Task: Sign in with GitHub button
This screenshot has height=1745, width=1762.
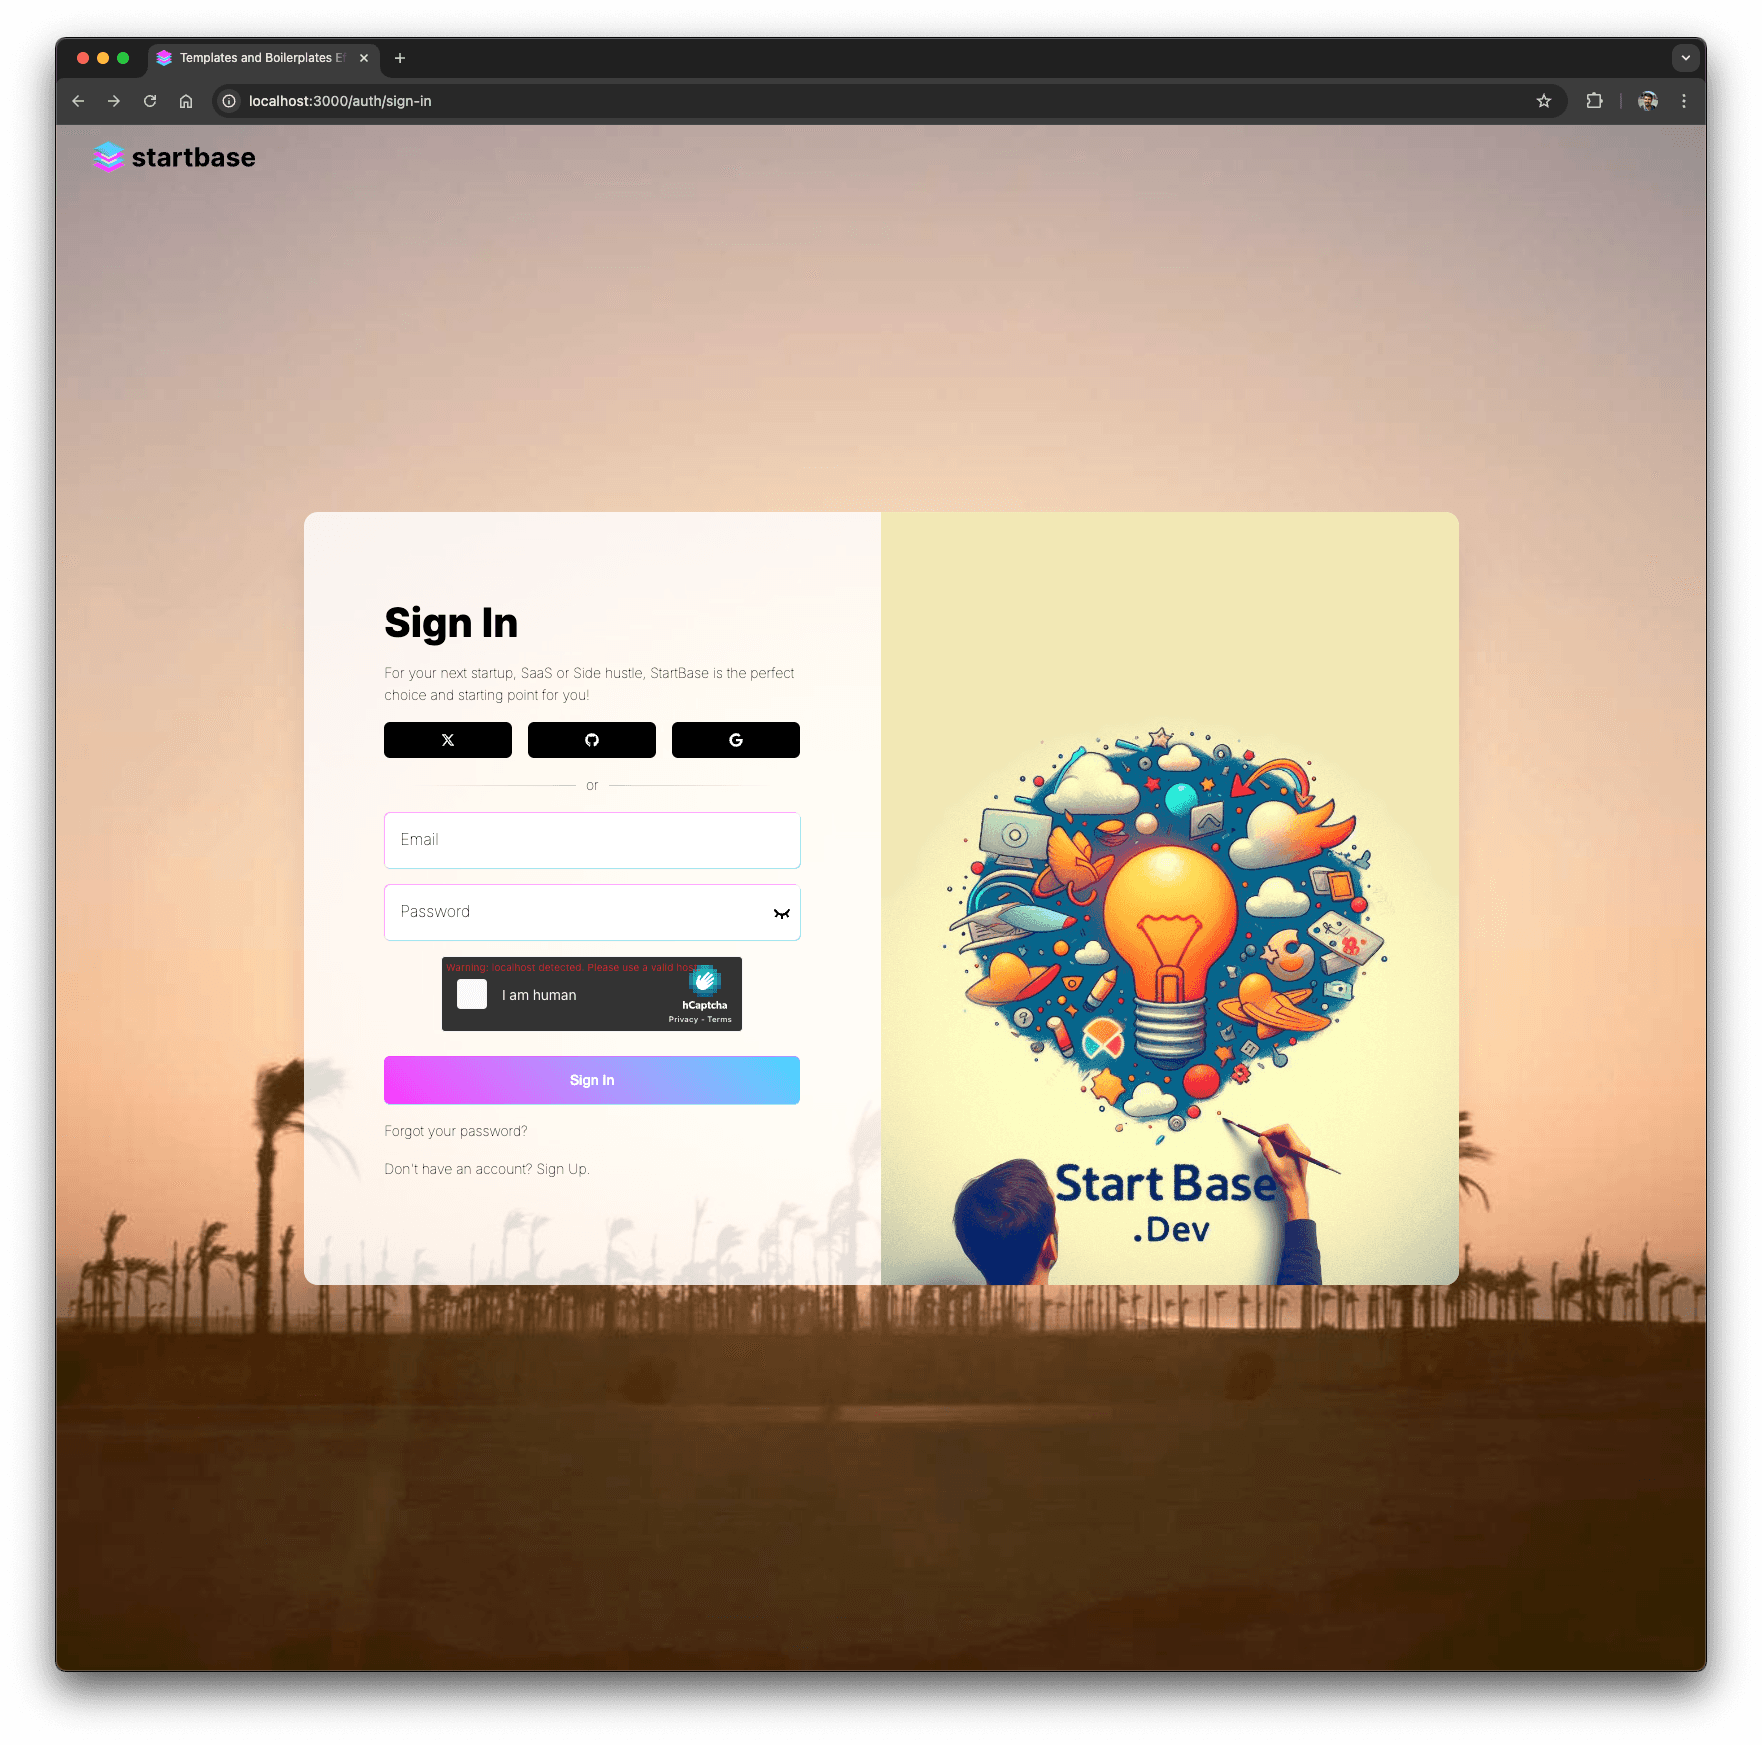Action: tap(591, 740)
